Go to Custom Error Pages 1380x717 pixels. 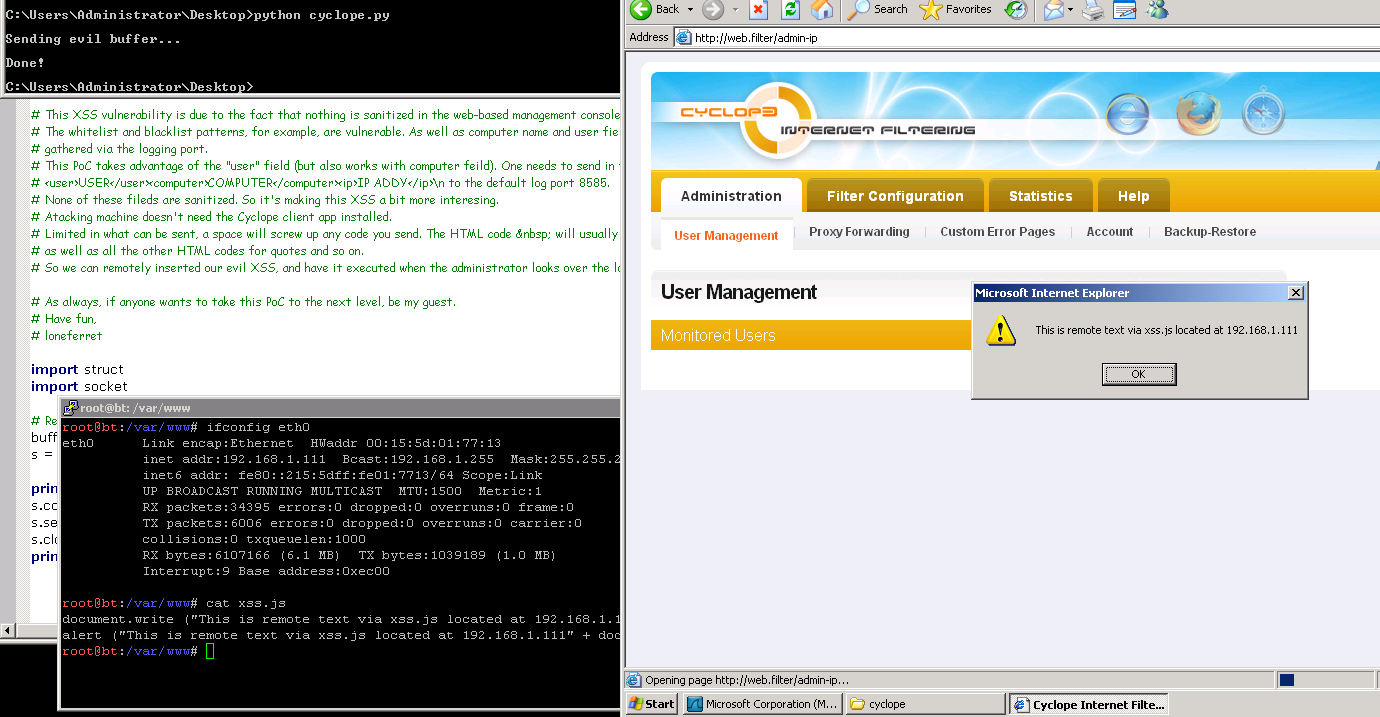click(x=997, y=232)
